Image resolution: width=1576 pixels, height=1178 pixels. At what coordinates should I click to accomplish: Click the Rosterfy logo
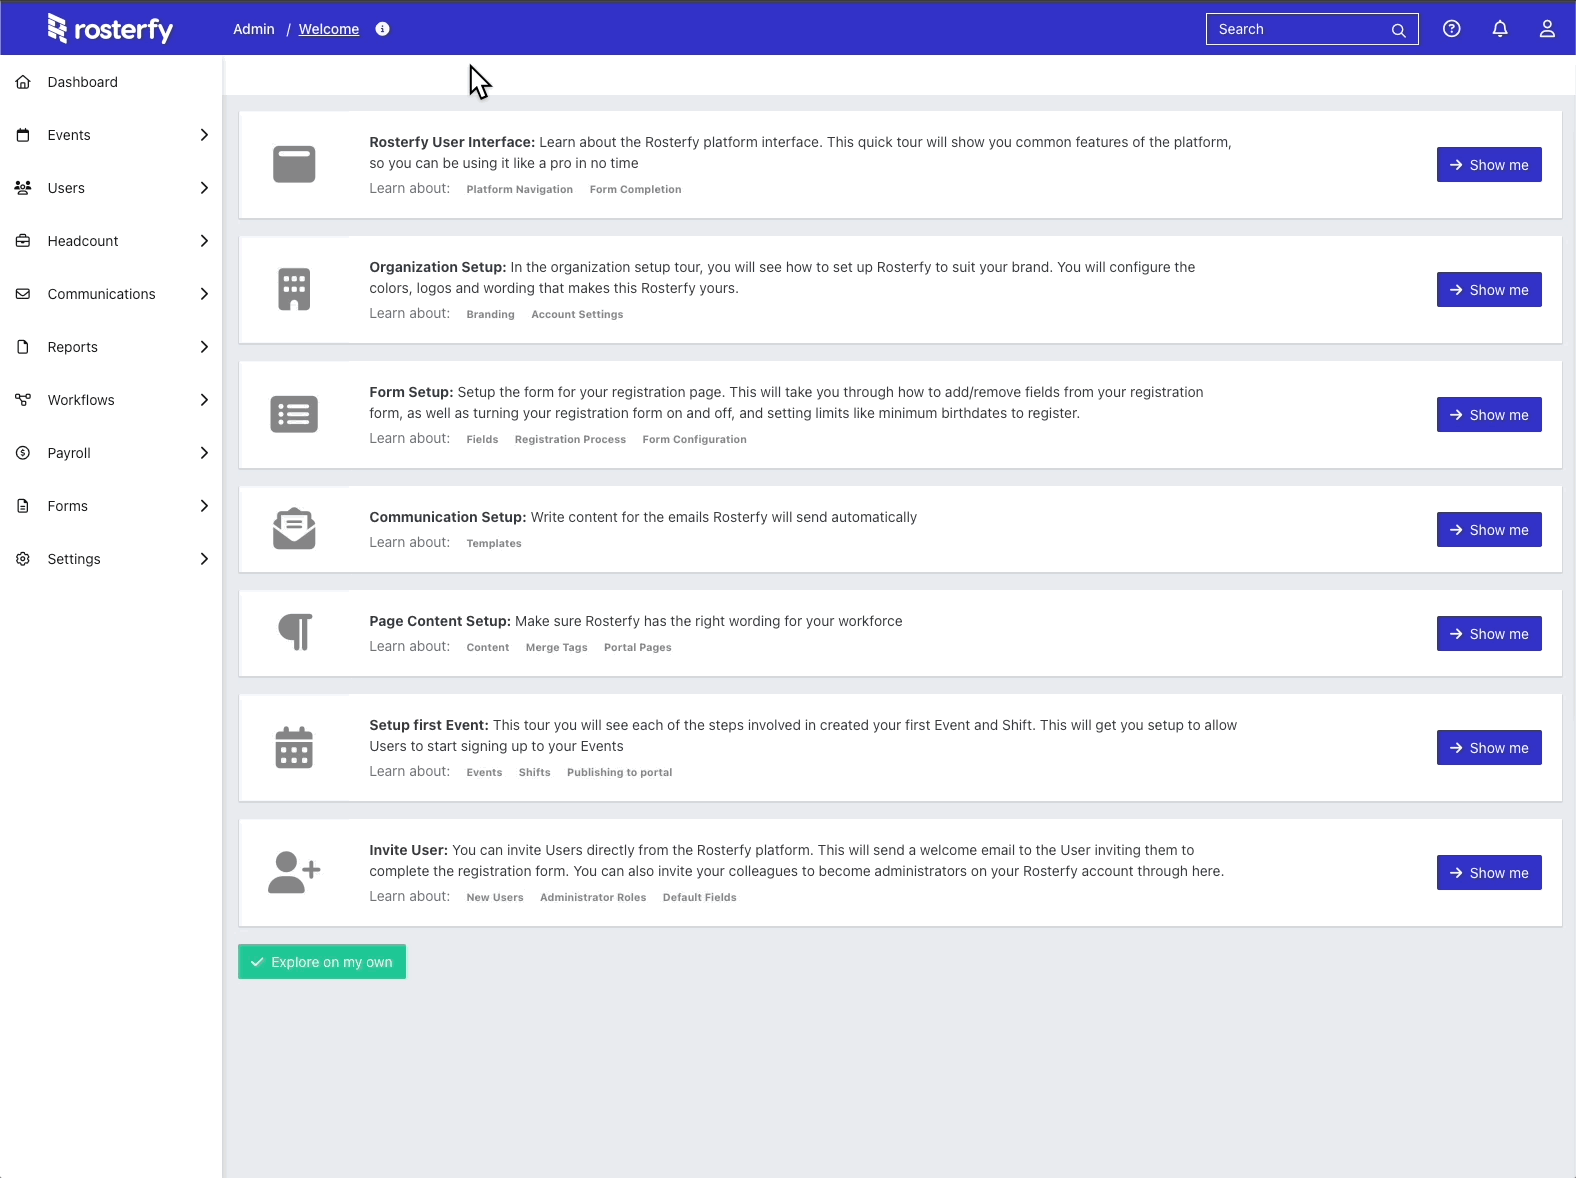click(110, 29)
